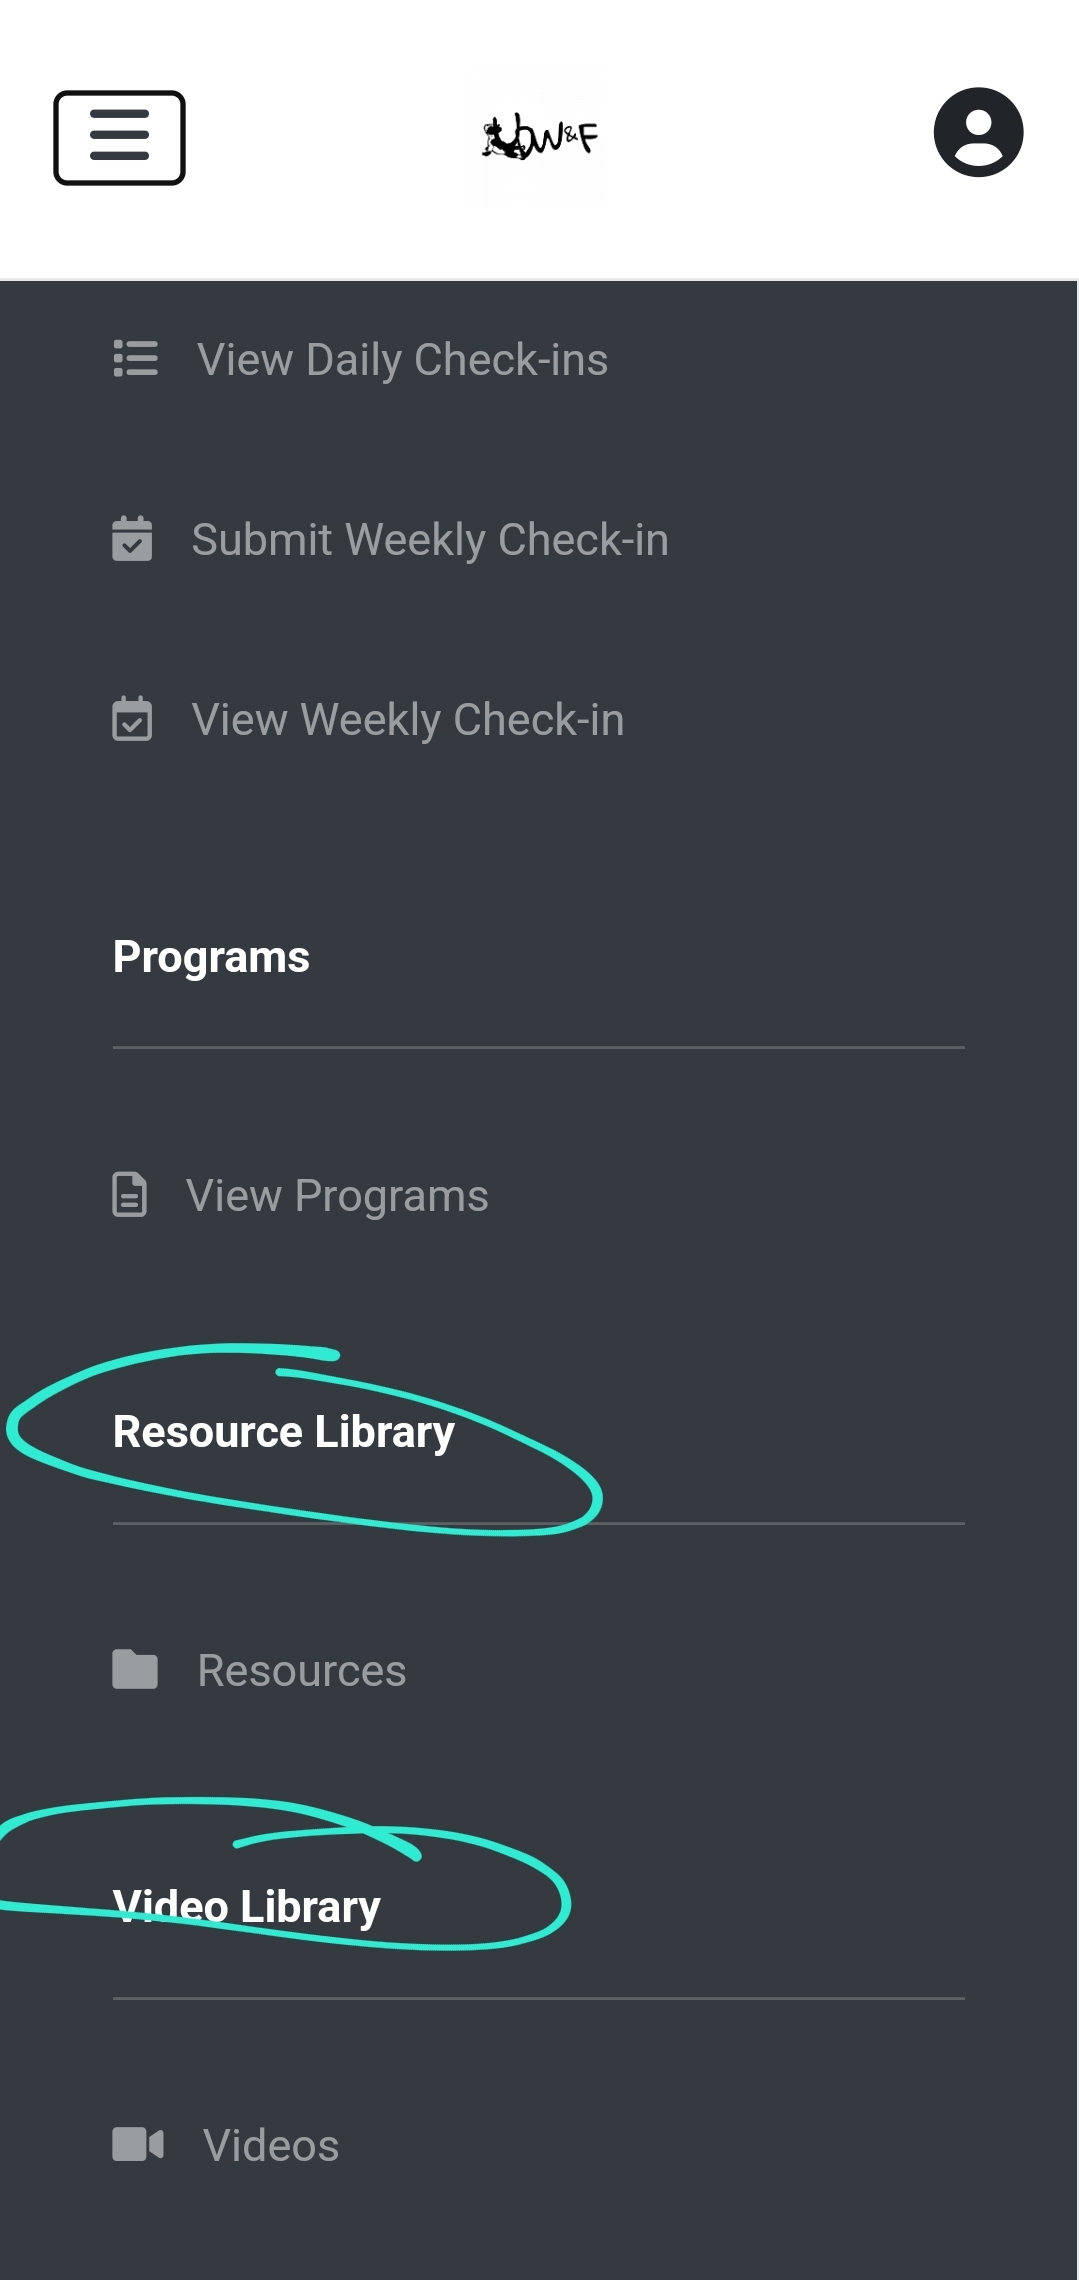The image size is (1079, 2280).
Task: Select the Resource Library section heading
Action: pyautogui.click(x=284, y=1432)
